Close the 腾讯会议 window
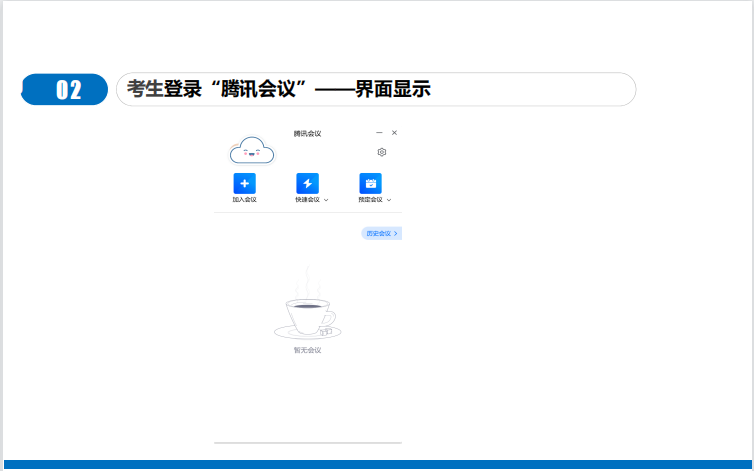This screenshot has width=754, height=471. point(394,132)
